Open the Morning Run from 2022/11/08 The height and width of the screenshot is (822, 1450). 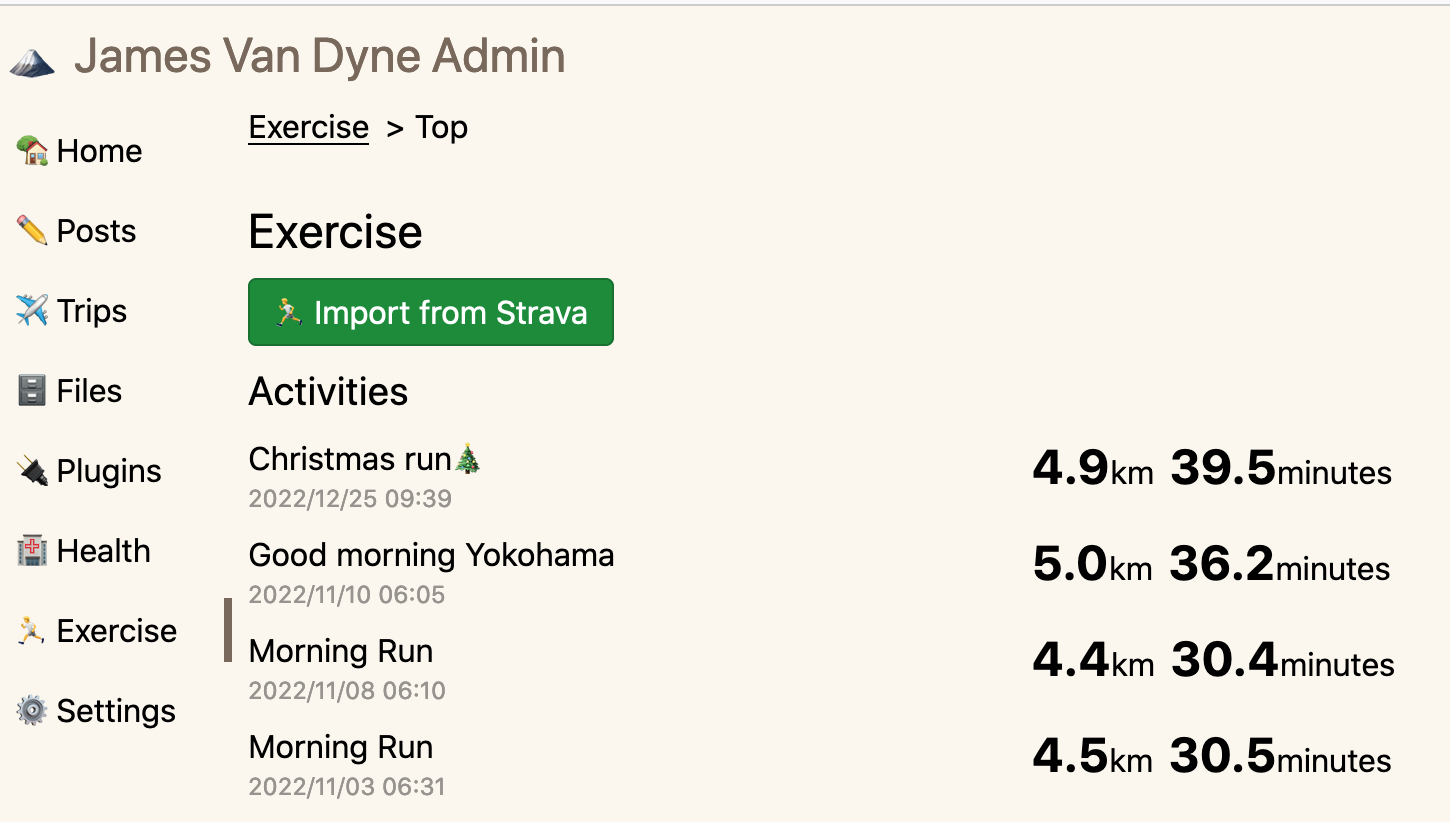click(x=341, y=652)
